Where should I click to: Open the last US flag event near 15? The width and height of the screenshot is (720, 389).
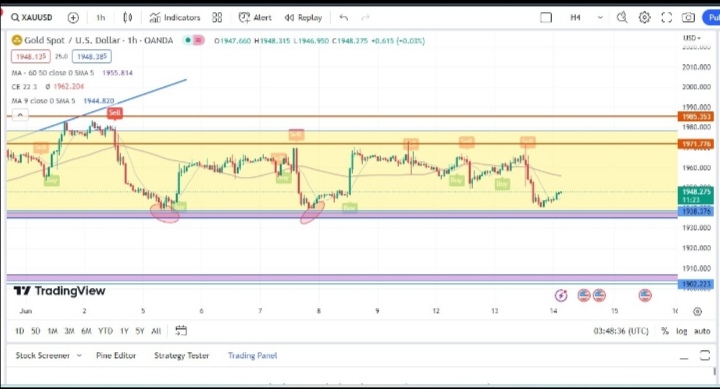click(645, 295)
